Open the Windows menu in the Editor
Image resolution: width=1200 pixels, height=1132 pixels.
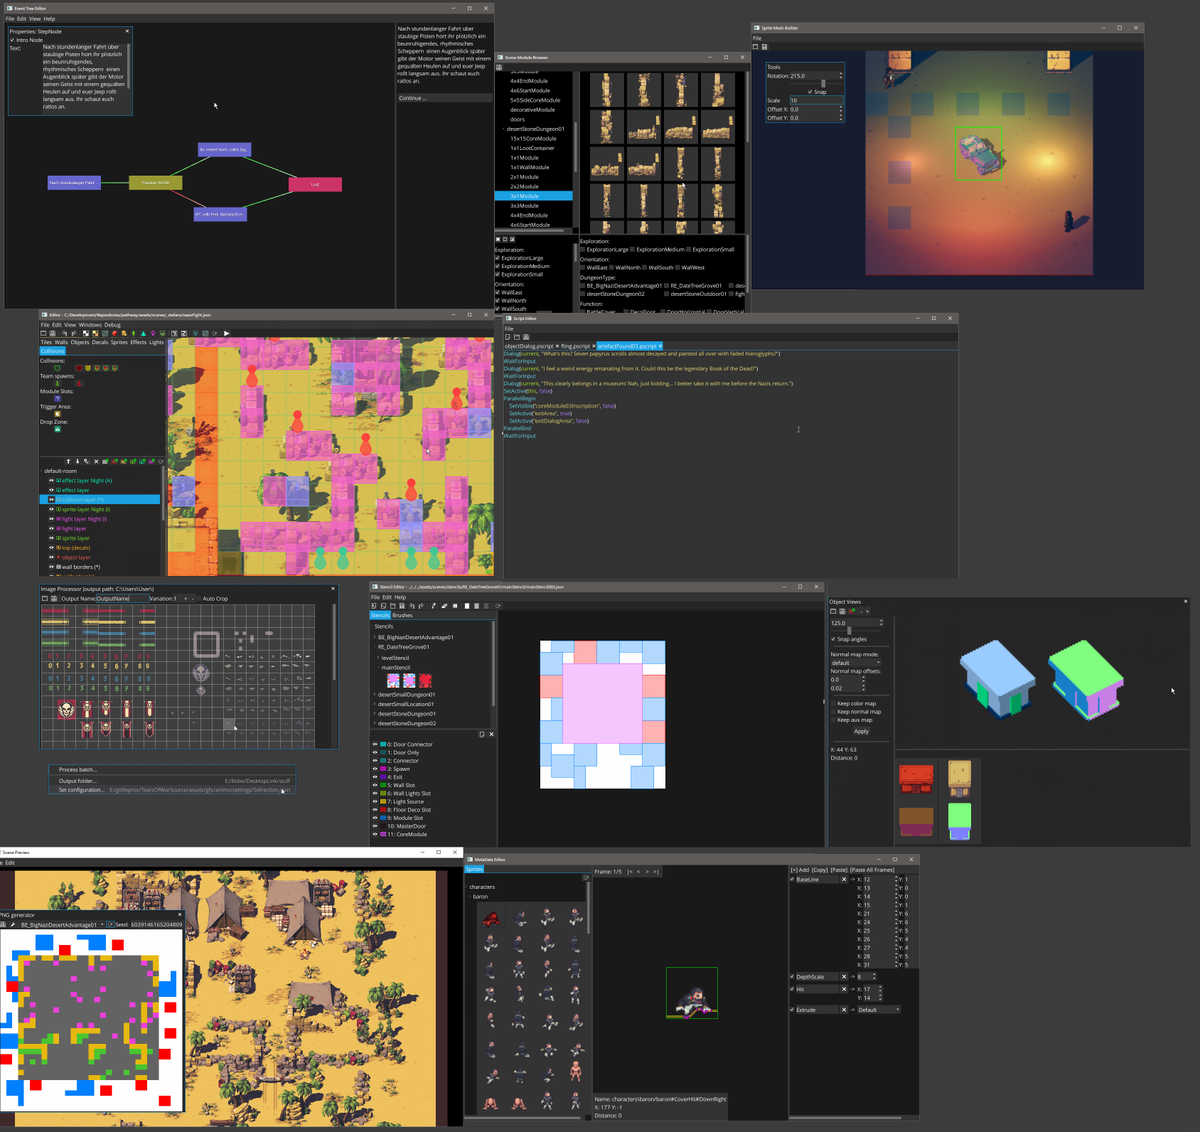pyautogui.click(x=90, y=325)
